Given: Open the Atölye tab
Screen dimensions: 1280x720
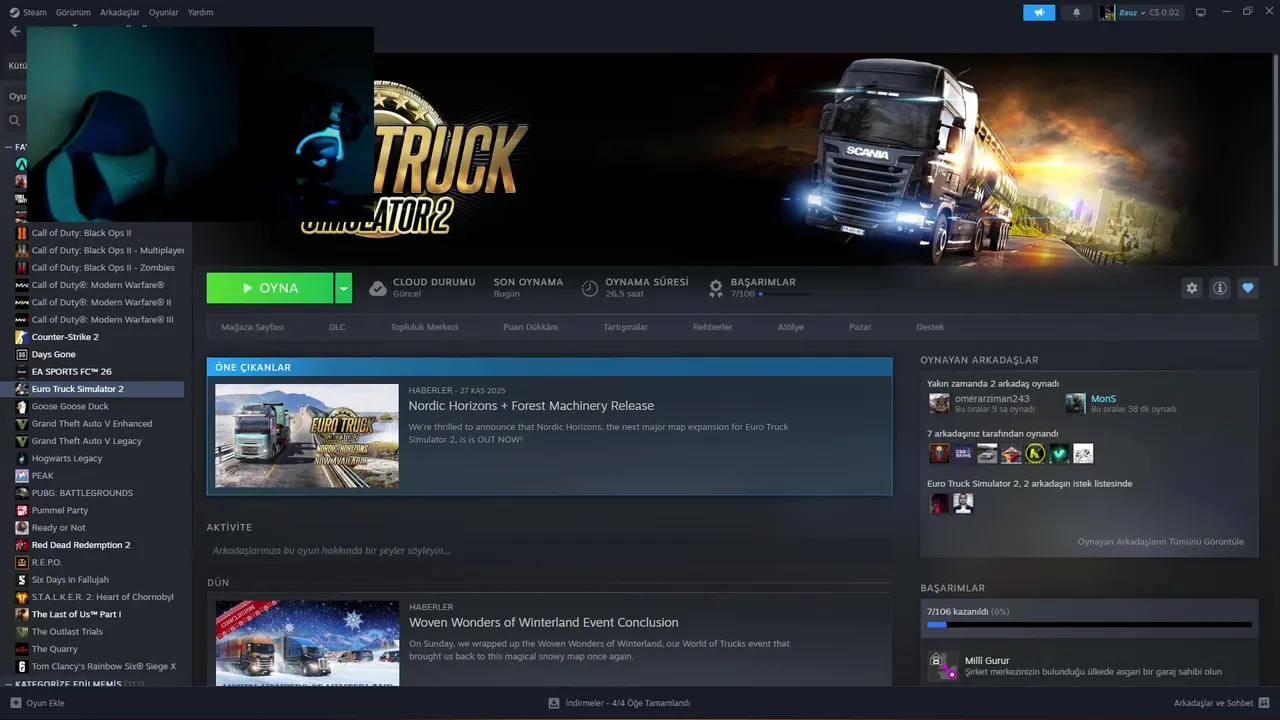Looking at the screenshot, I should 791,327.
